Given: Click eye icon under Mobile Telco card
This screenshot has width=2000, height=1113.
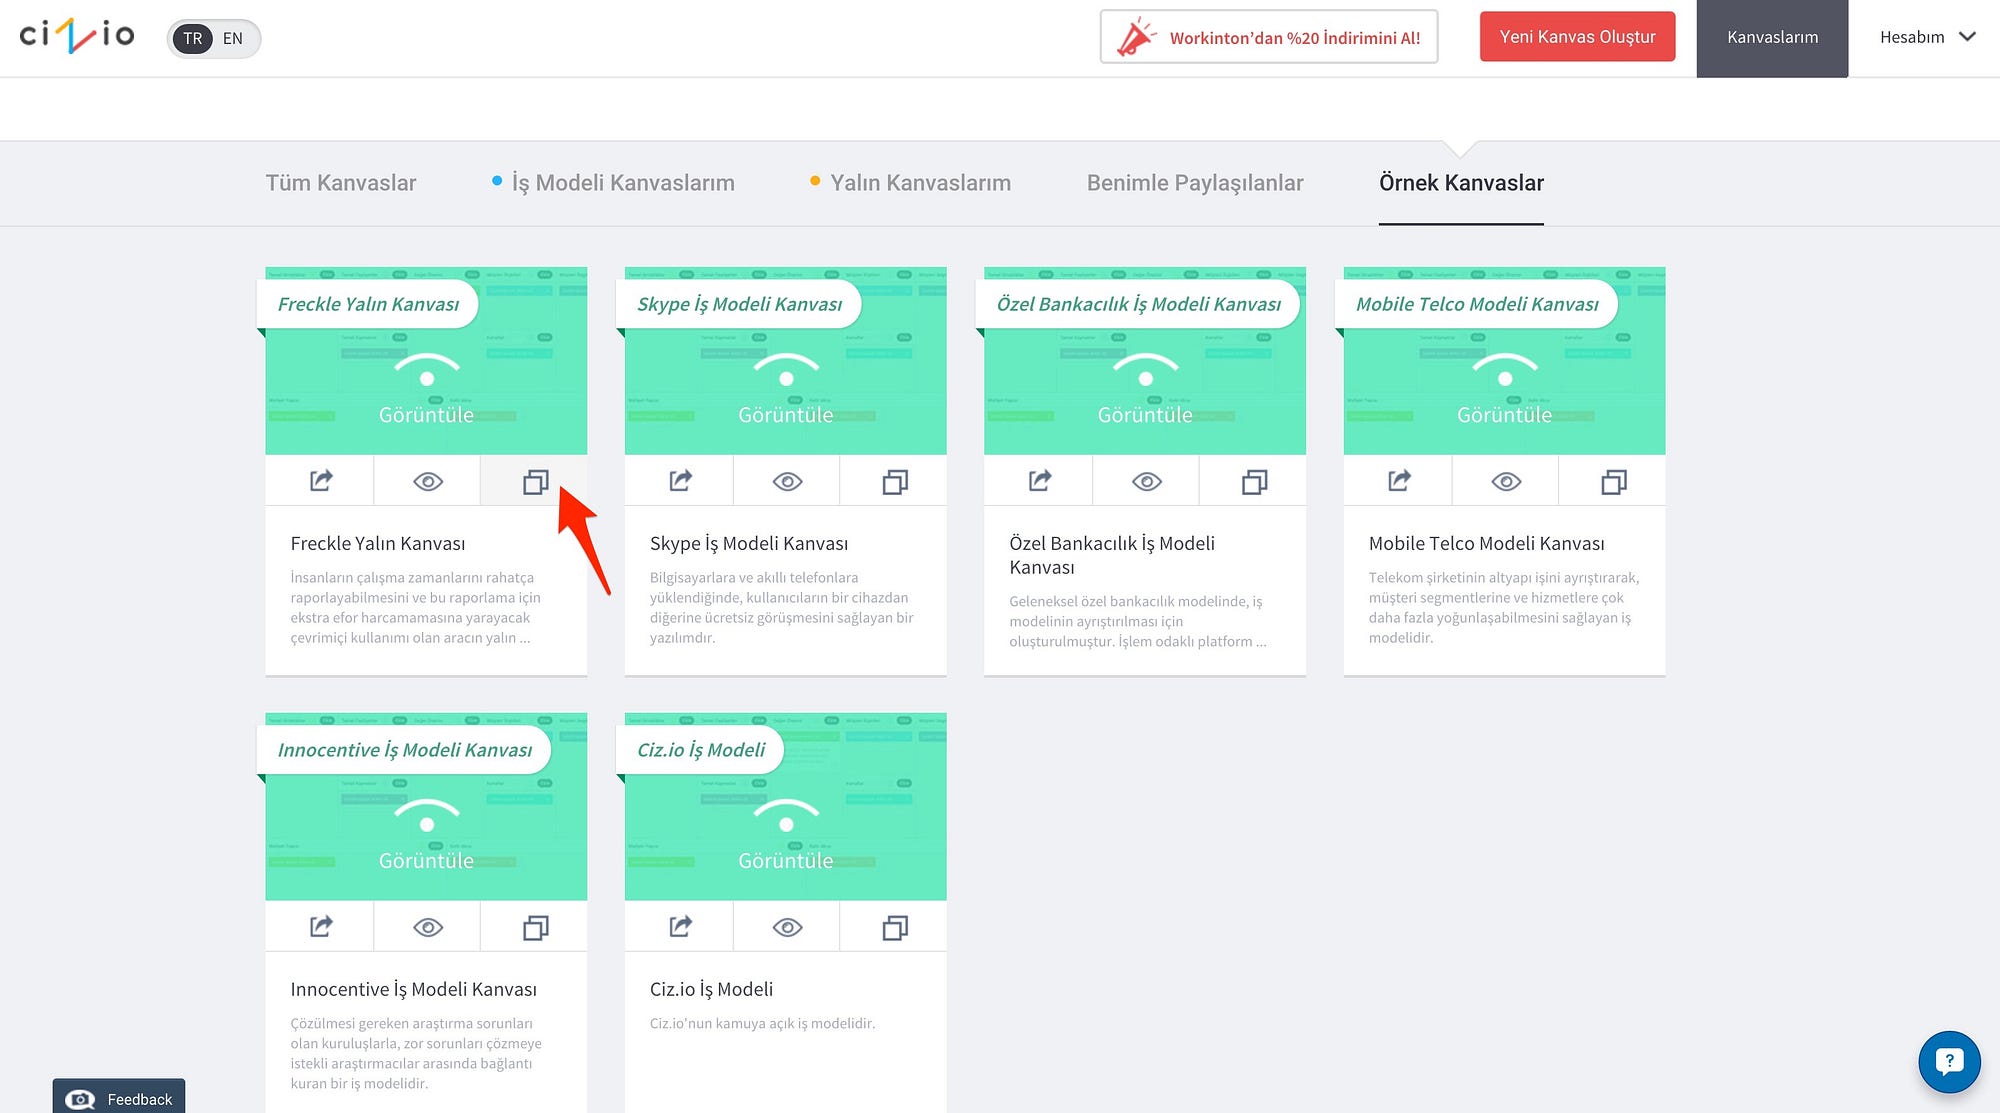Looking at the screenshot, I should (1505, 481).
